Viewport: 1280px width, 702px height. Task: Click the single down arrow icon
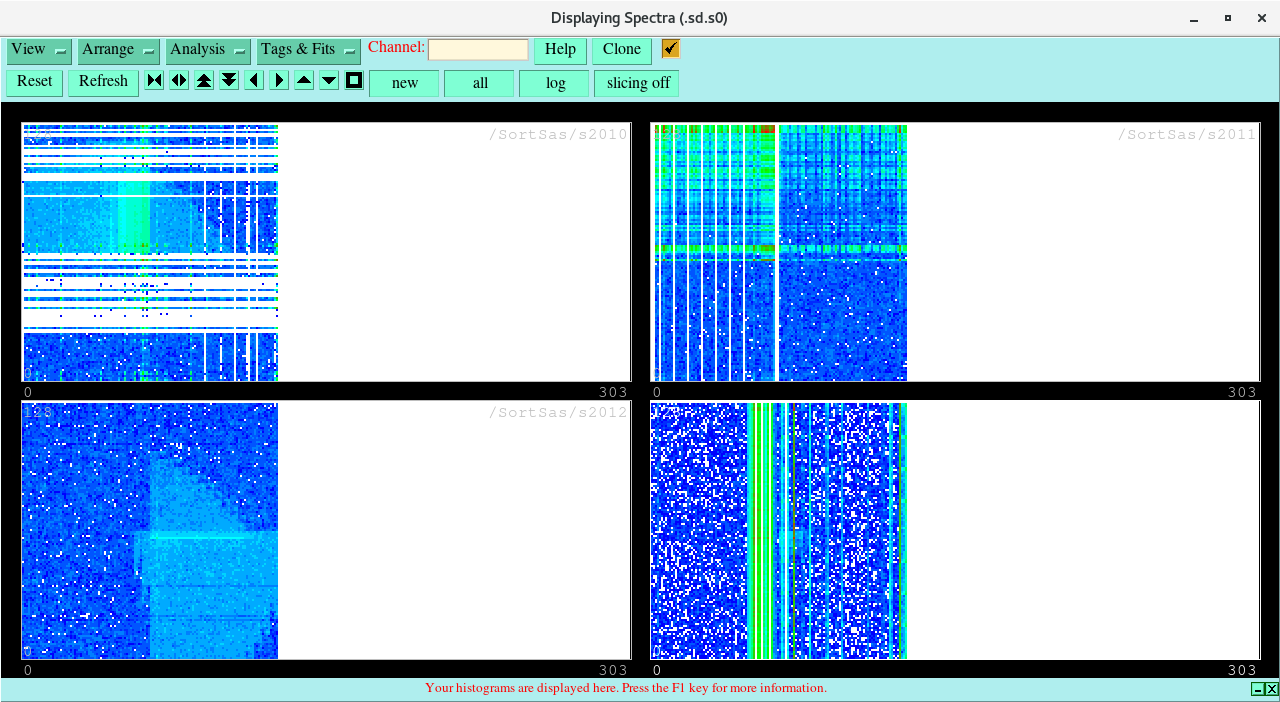(x=329, y=81)
